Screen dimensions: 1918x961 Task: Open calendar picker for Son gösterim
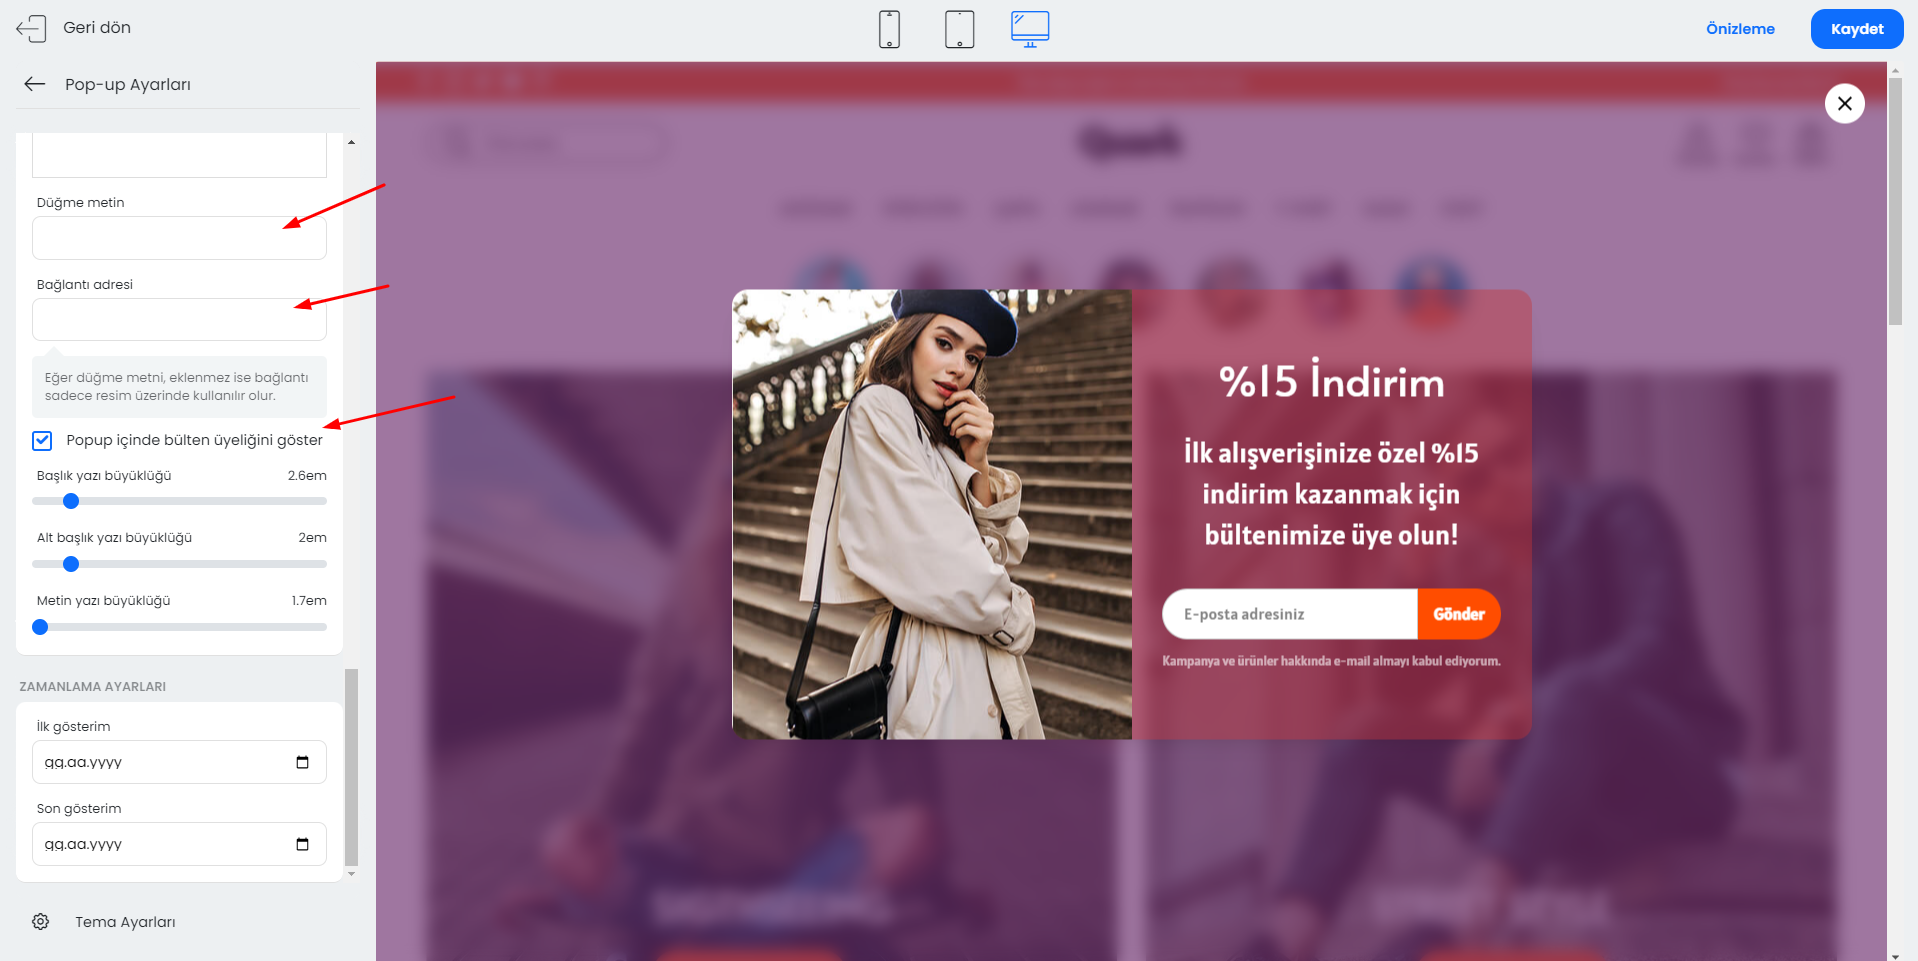(302, 844)
